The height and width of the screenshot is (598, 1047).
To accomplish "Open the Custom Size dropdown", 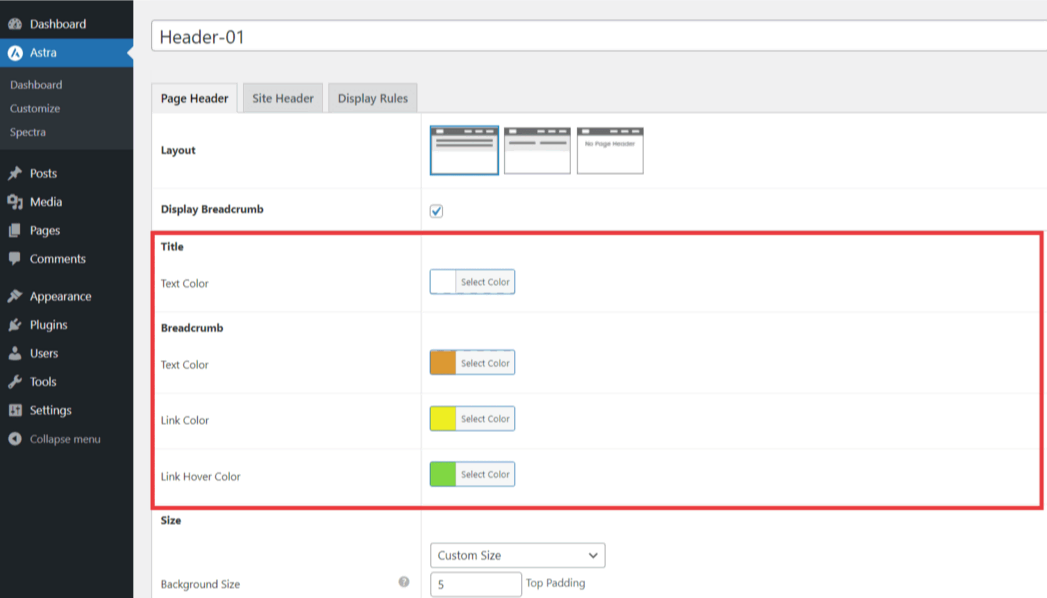I will 517,555.
